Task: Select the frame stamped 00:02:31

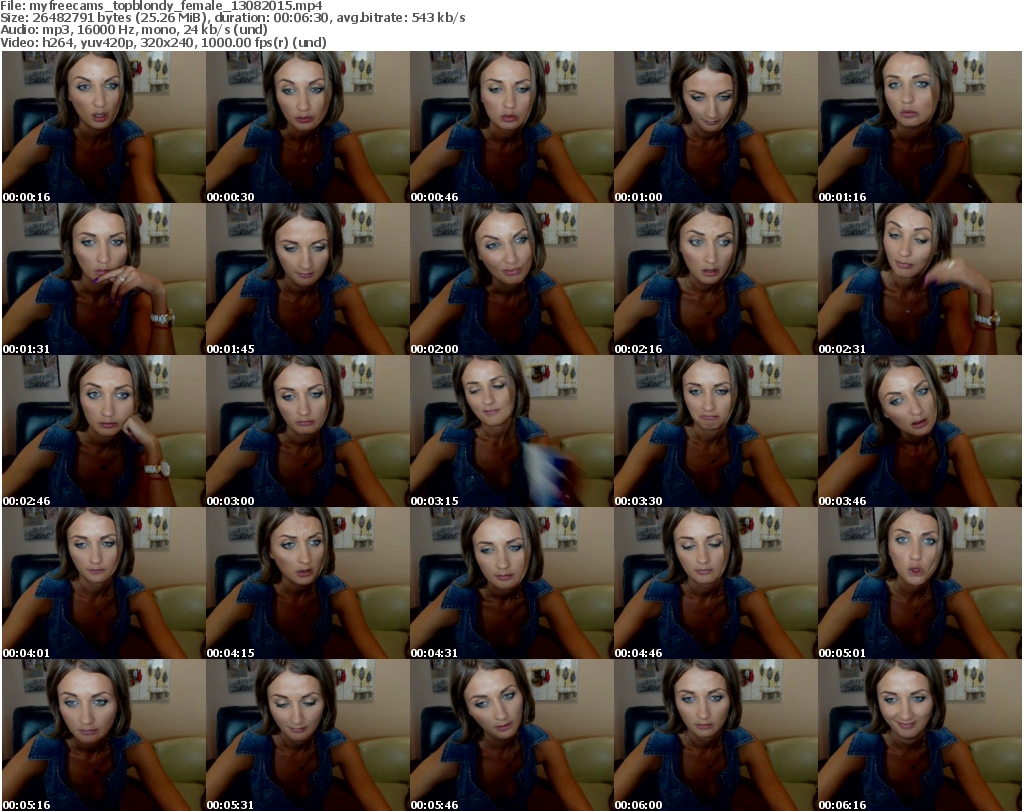Action: tap(920, 279)
